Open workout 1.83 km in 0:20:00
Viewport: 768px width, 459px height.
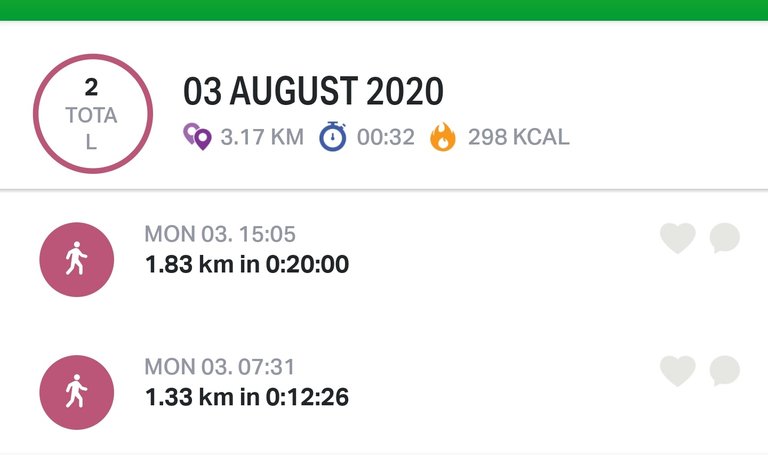pos(247,264)
